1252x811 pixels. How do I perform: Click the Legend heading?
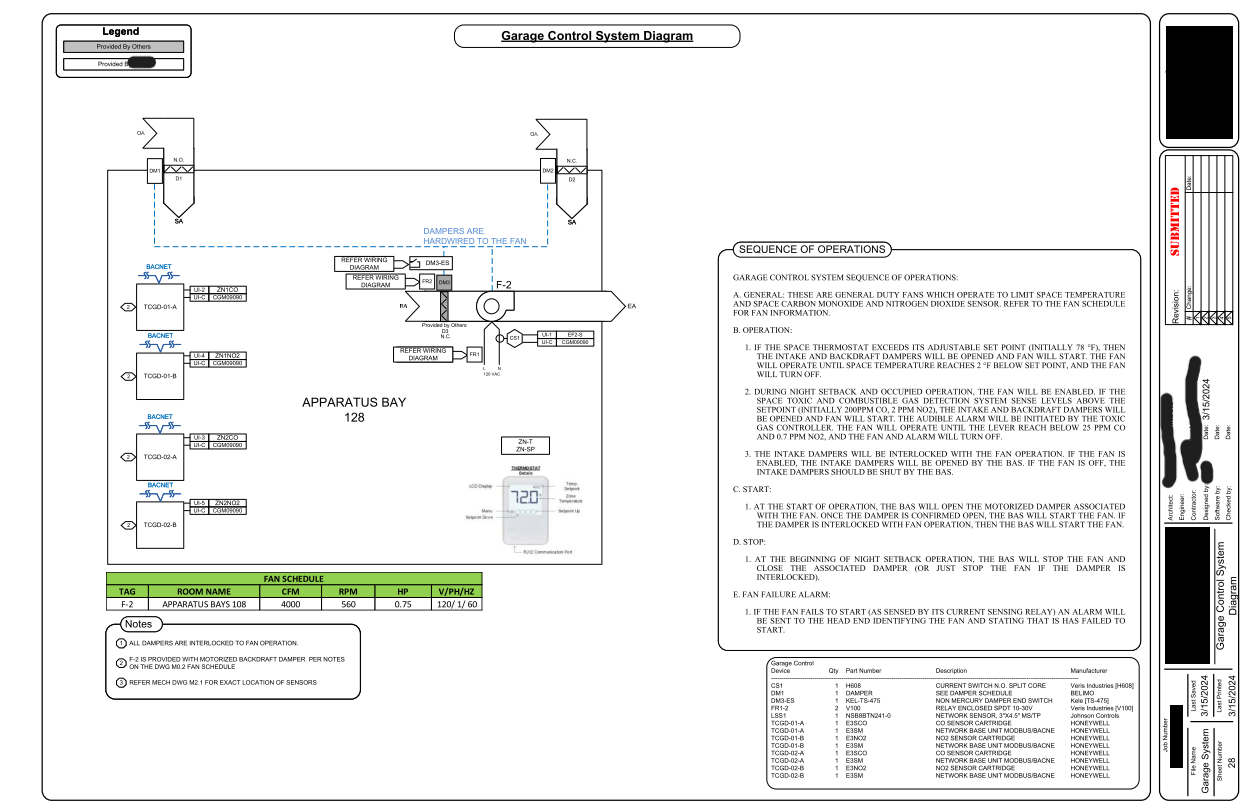[x=122, y=32]
